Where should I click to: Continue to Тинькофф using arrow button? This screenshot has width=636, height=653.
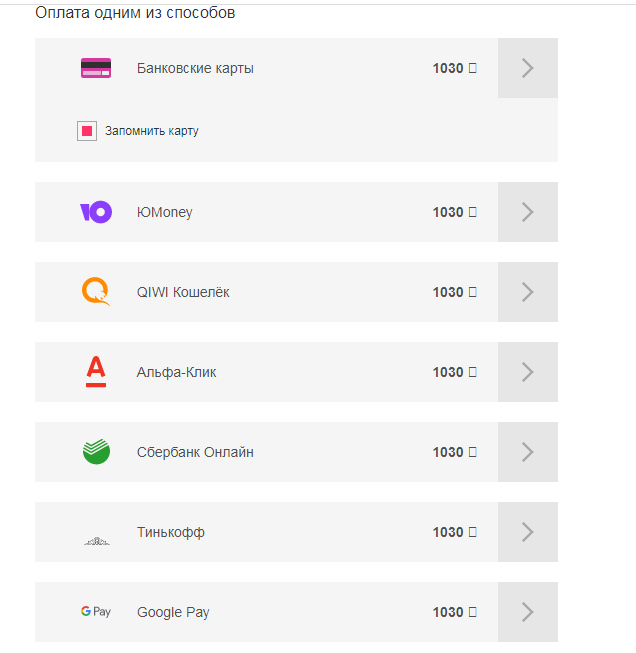click(x=528, y=532)
